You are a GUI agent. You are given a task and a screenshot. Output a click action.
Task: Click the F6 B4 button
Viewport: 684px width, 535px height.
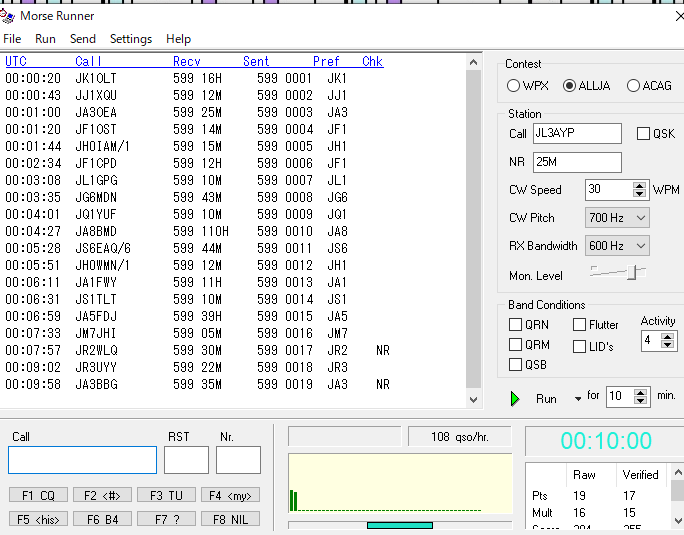click(102, 519)
